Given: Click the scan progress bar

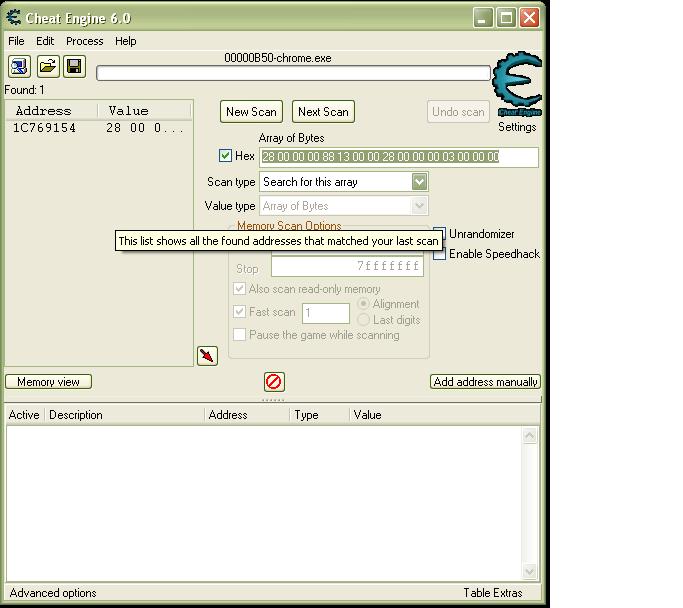Looking at the screenshot, I should point(293,73).
